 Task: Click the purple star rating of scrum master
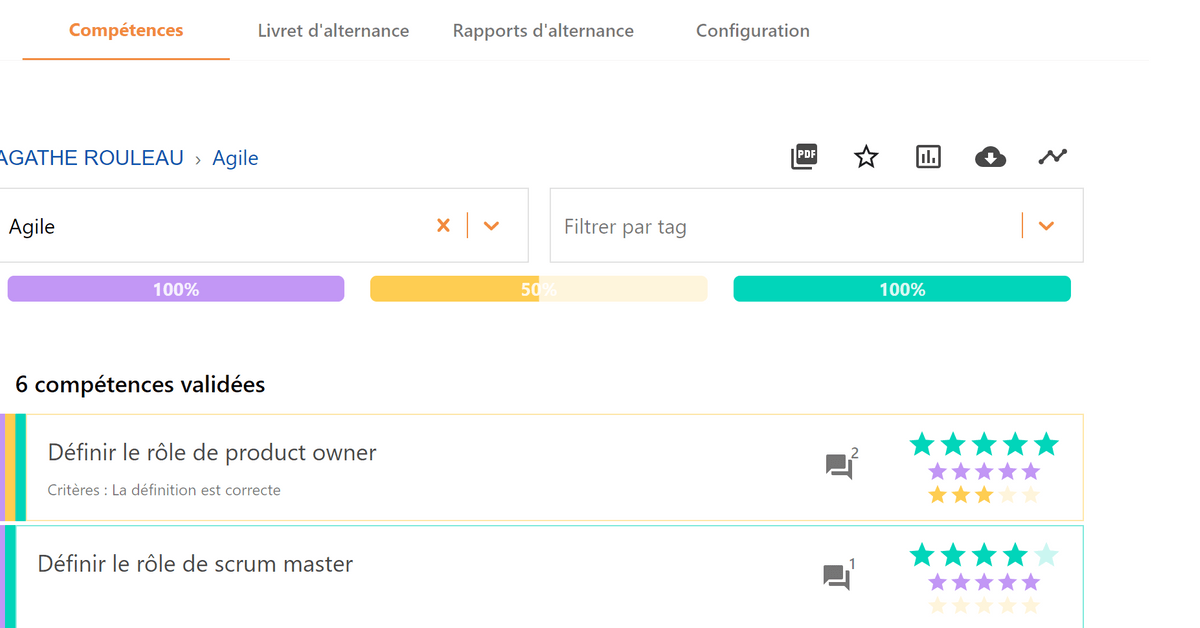click(984, 582)
